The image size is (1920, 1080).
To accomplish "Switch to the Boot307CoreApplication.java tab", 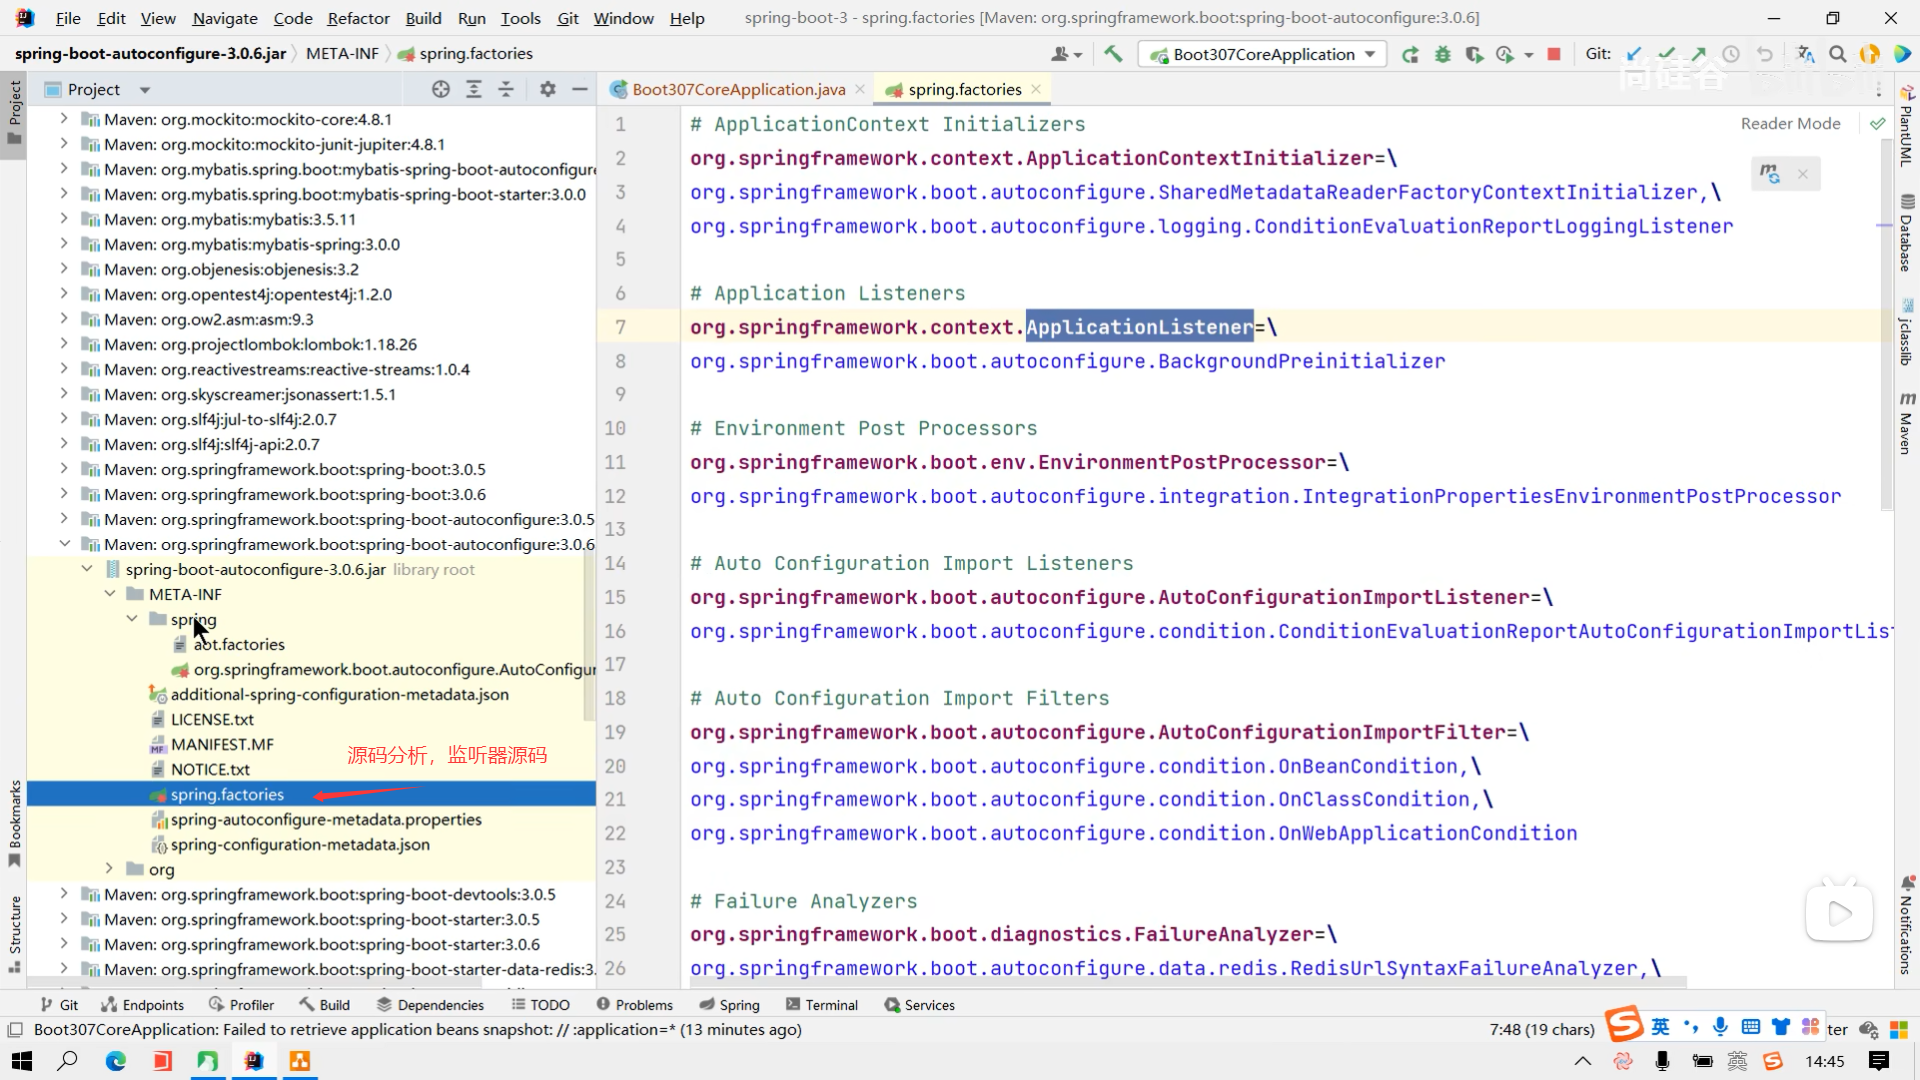I will pos(738,89).
